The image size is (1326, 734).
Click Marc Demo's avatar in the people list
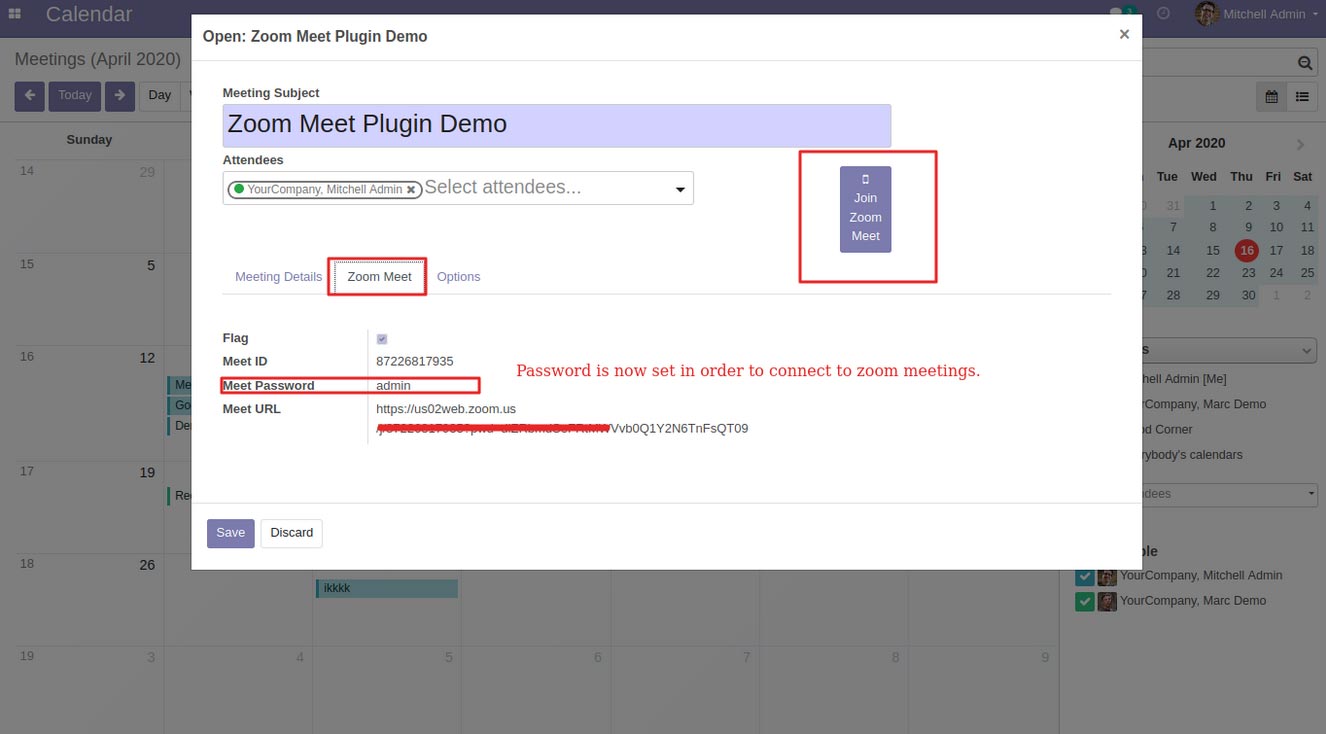coord(1107,602)
